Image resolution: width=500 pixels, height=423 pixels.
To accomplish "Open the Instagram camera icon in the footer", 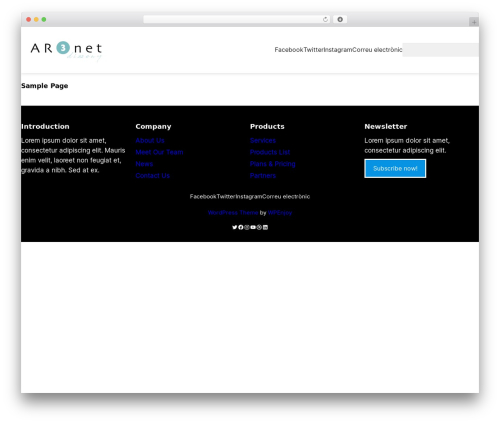I will 247,227.
